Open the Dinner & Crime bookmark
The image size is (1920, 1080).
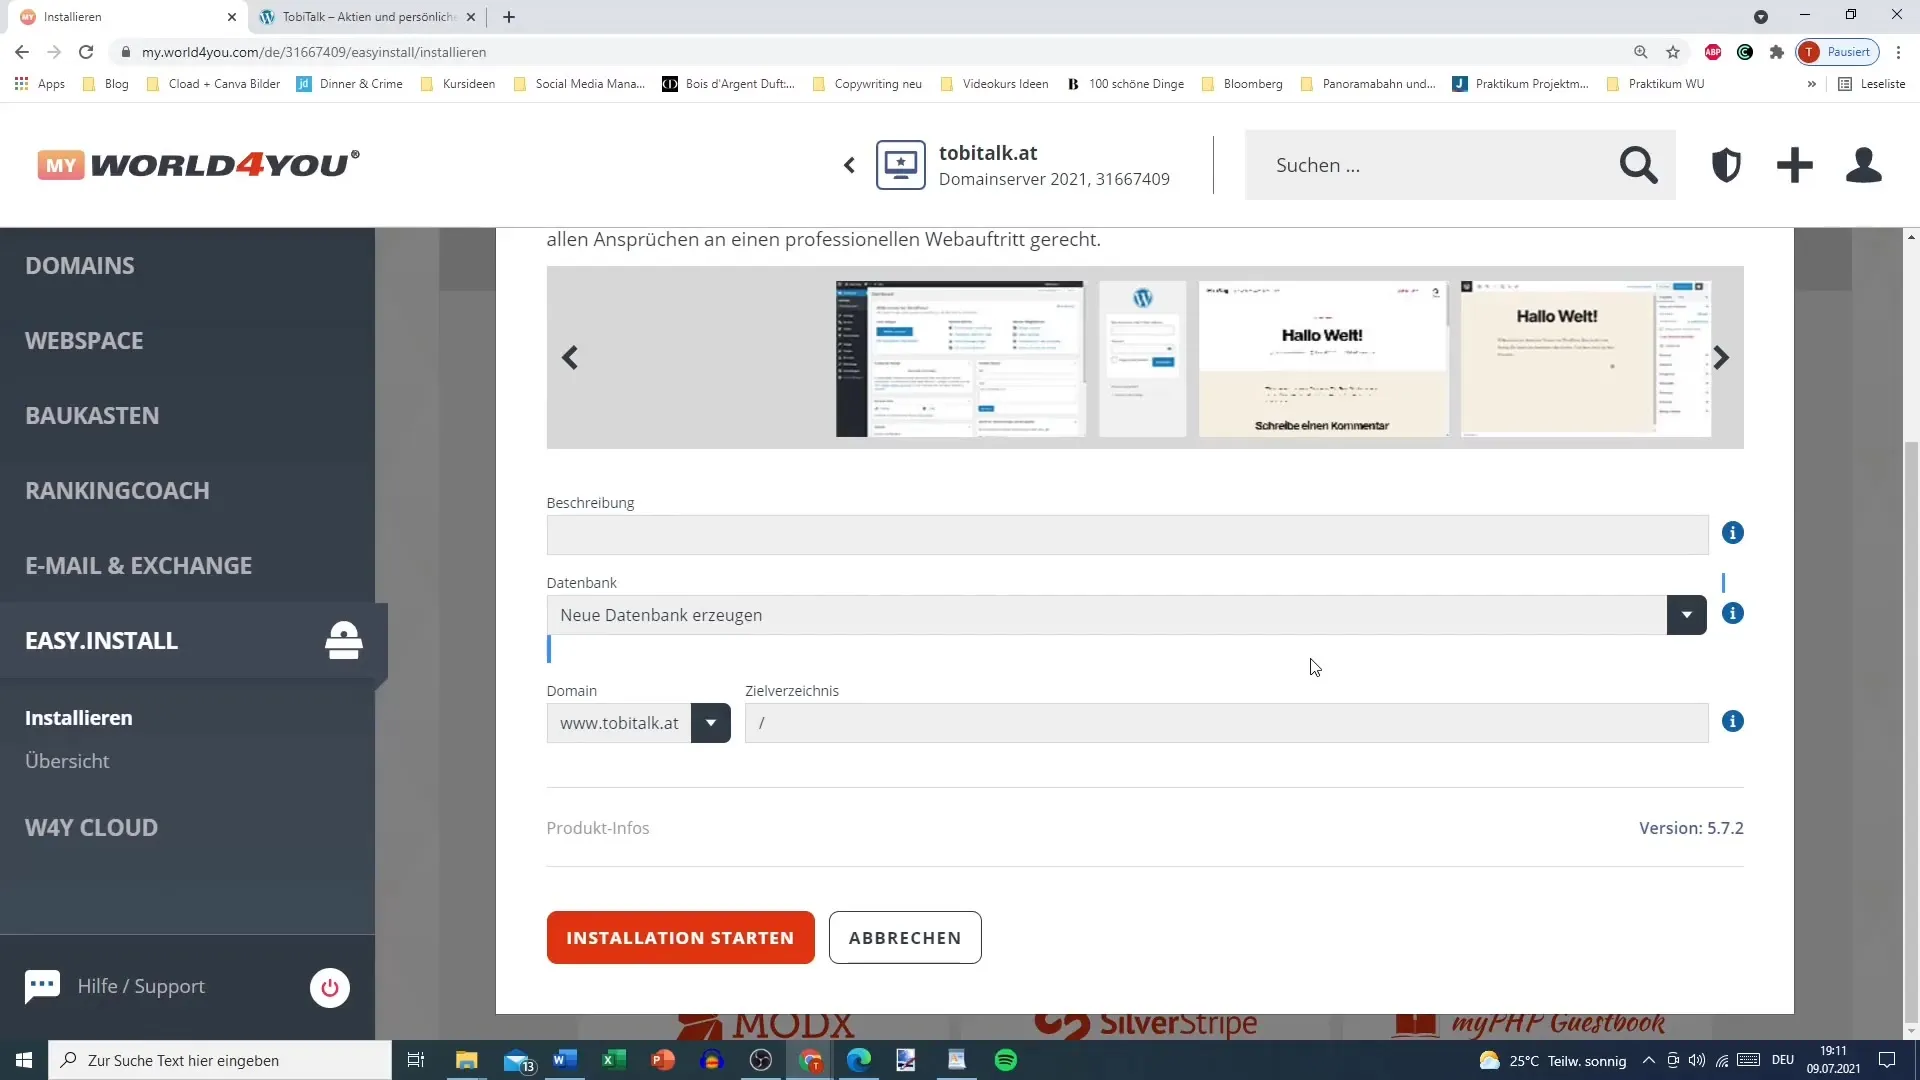click(x=350, y=84)
